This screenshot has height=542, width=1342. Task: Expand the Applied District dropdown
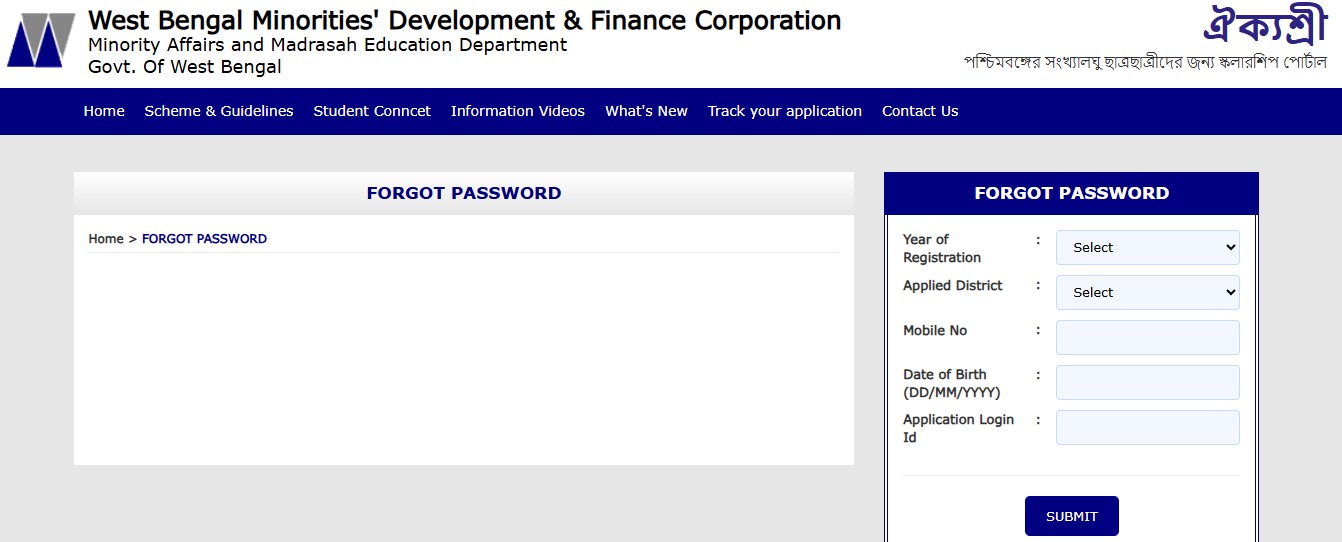1147,292
